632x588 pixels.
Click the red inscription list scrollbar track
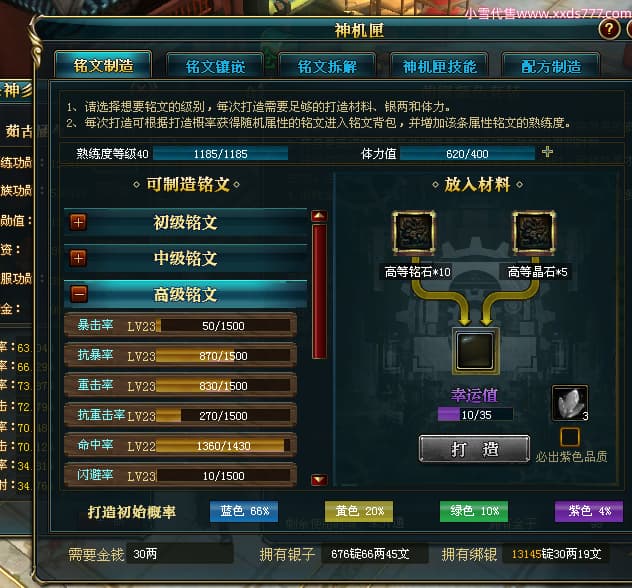[319, 291]
